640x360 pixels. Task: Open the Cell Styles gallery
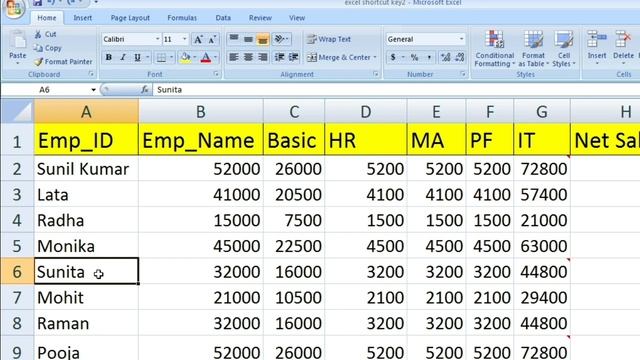[x=564, y=49]
